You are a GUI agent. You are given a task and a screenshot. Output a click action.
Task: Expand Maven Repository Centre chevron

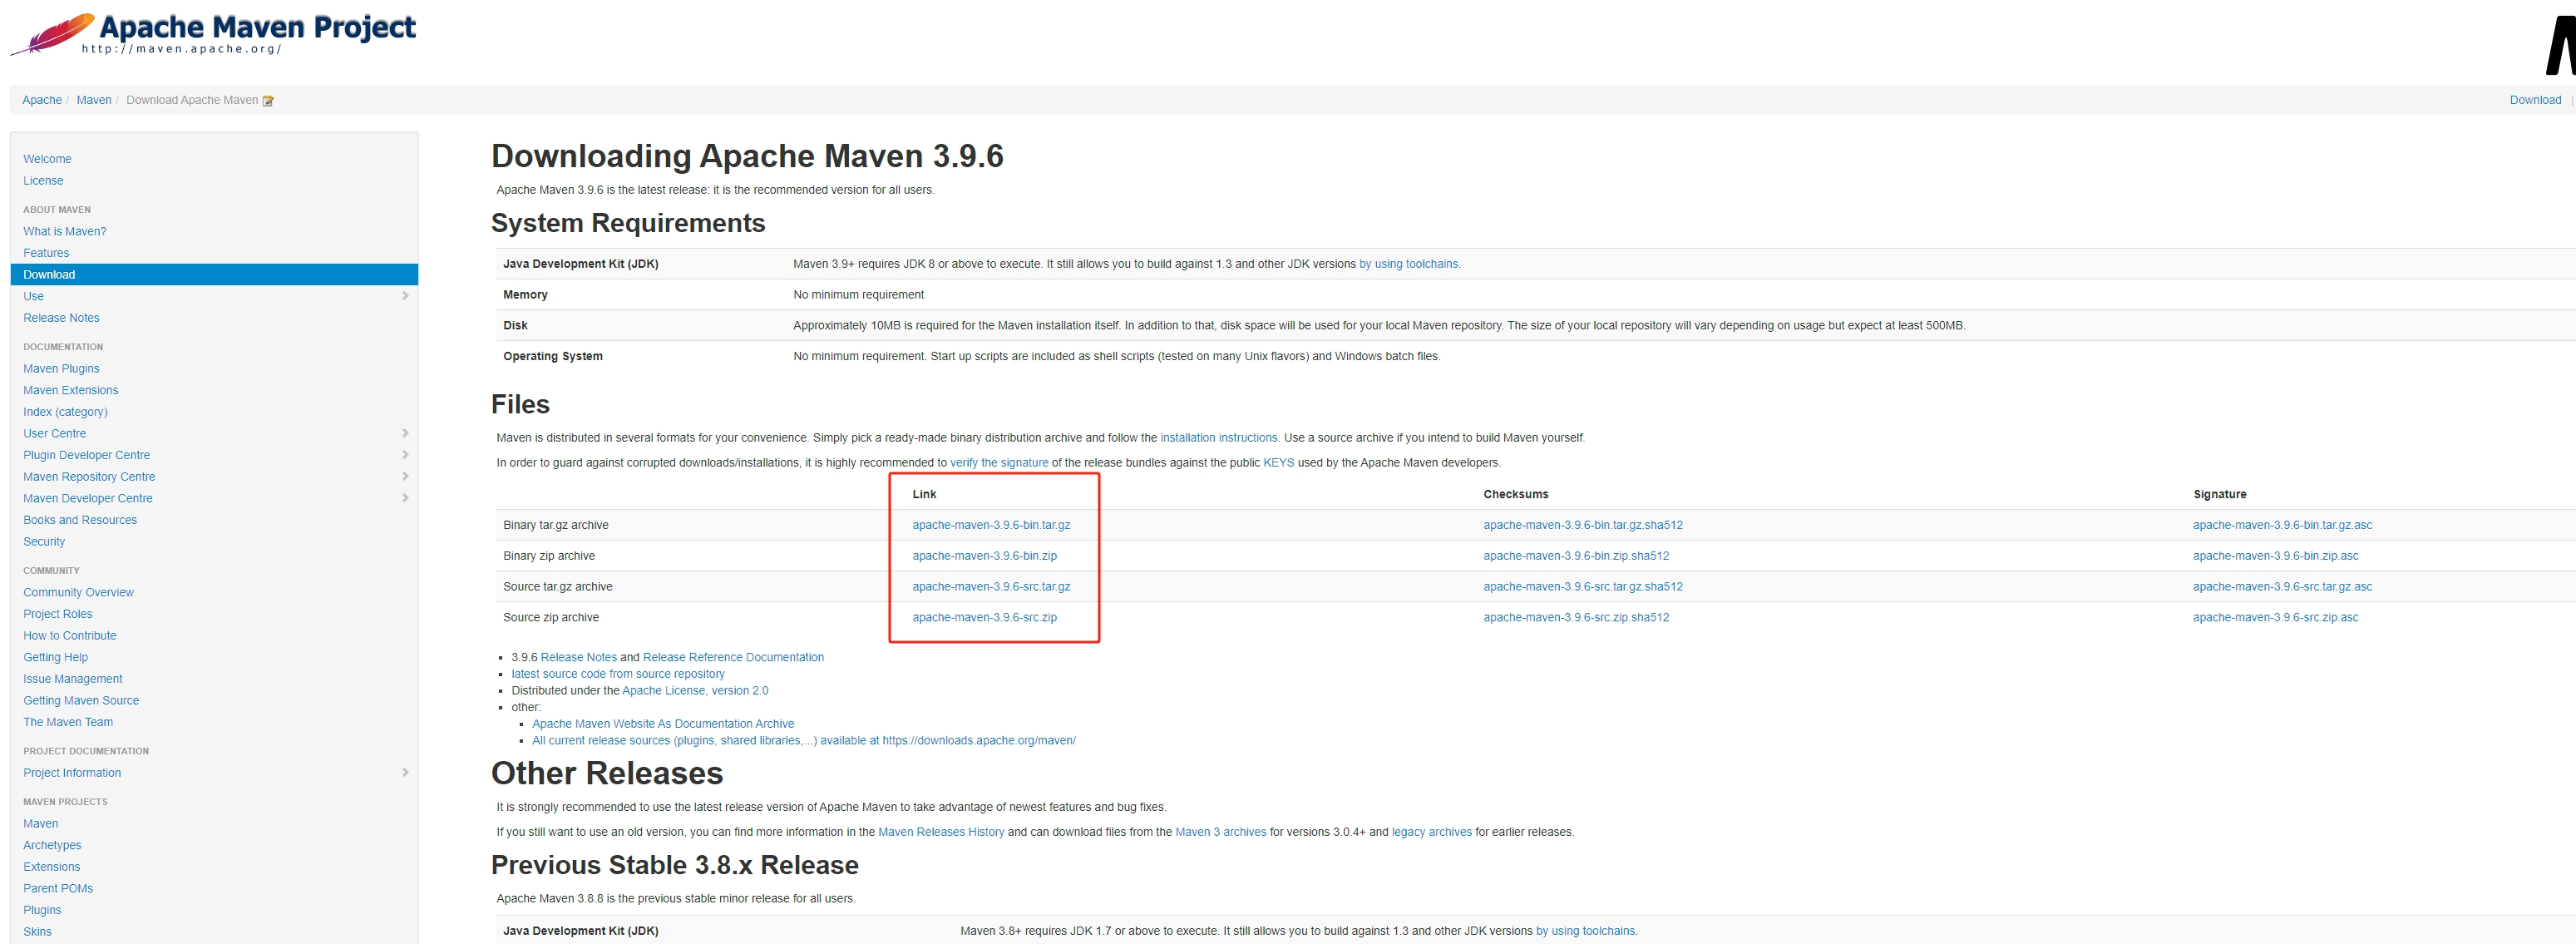pos(405,477)
